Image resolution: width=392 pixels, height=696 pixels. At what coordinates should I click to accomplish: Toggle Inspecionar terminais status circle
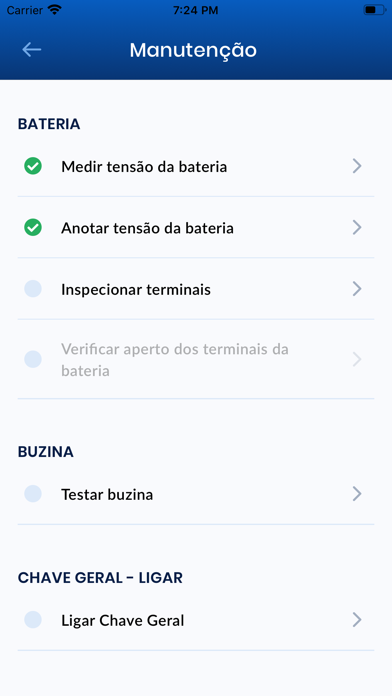click(x=33, y=289)
